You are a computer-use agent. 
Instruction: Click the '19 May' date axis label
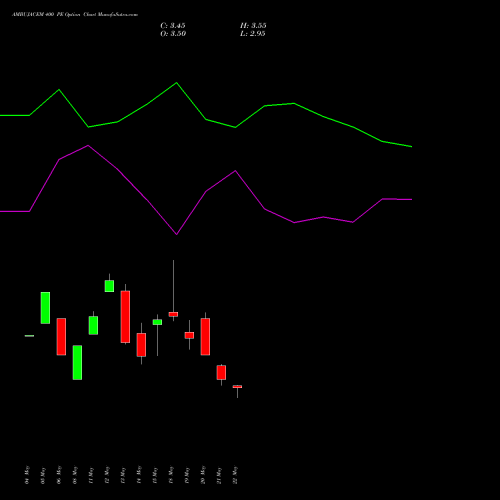(x=187, y=475)
